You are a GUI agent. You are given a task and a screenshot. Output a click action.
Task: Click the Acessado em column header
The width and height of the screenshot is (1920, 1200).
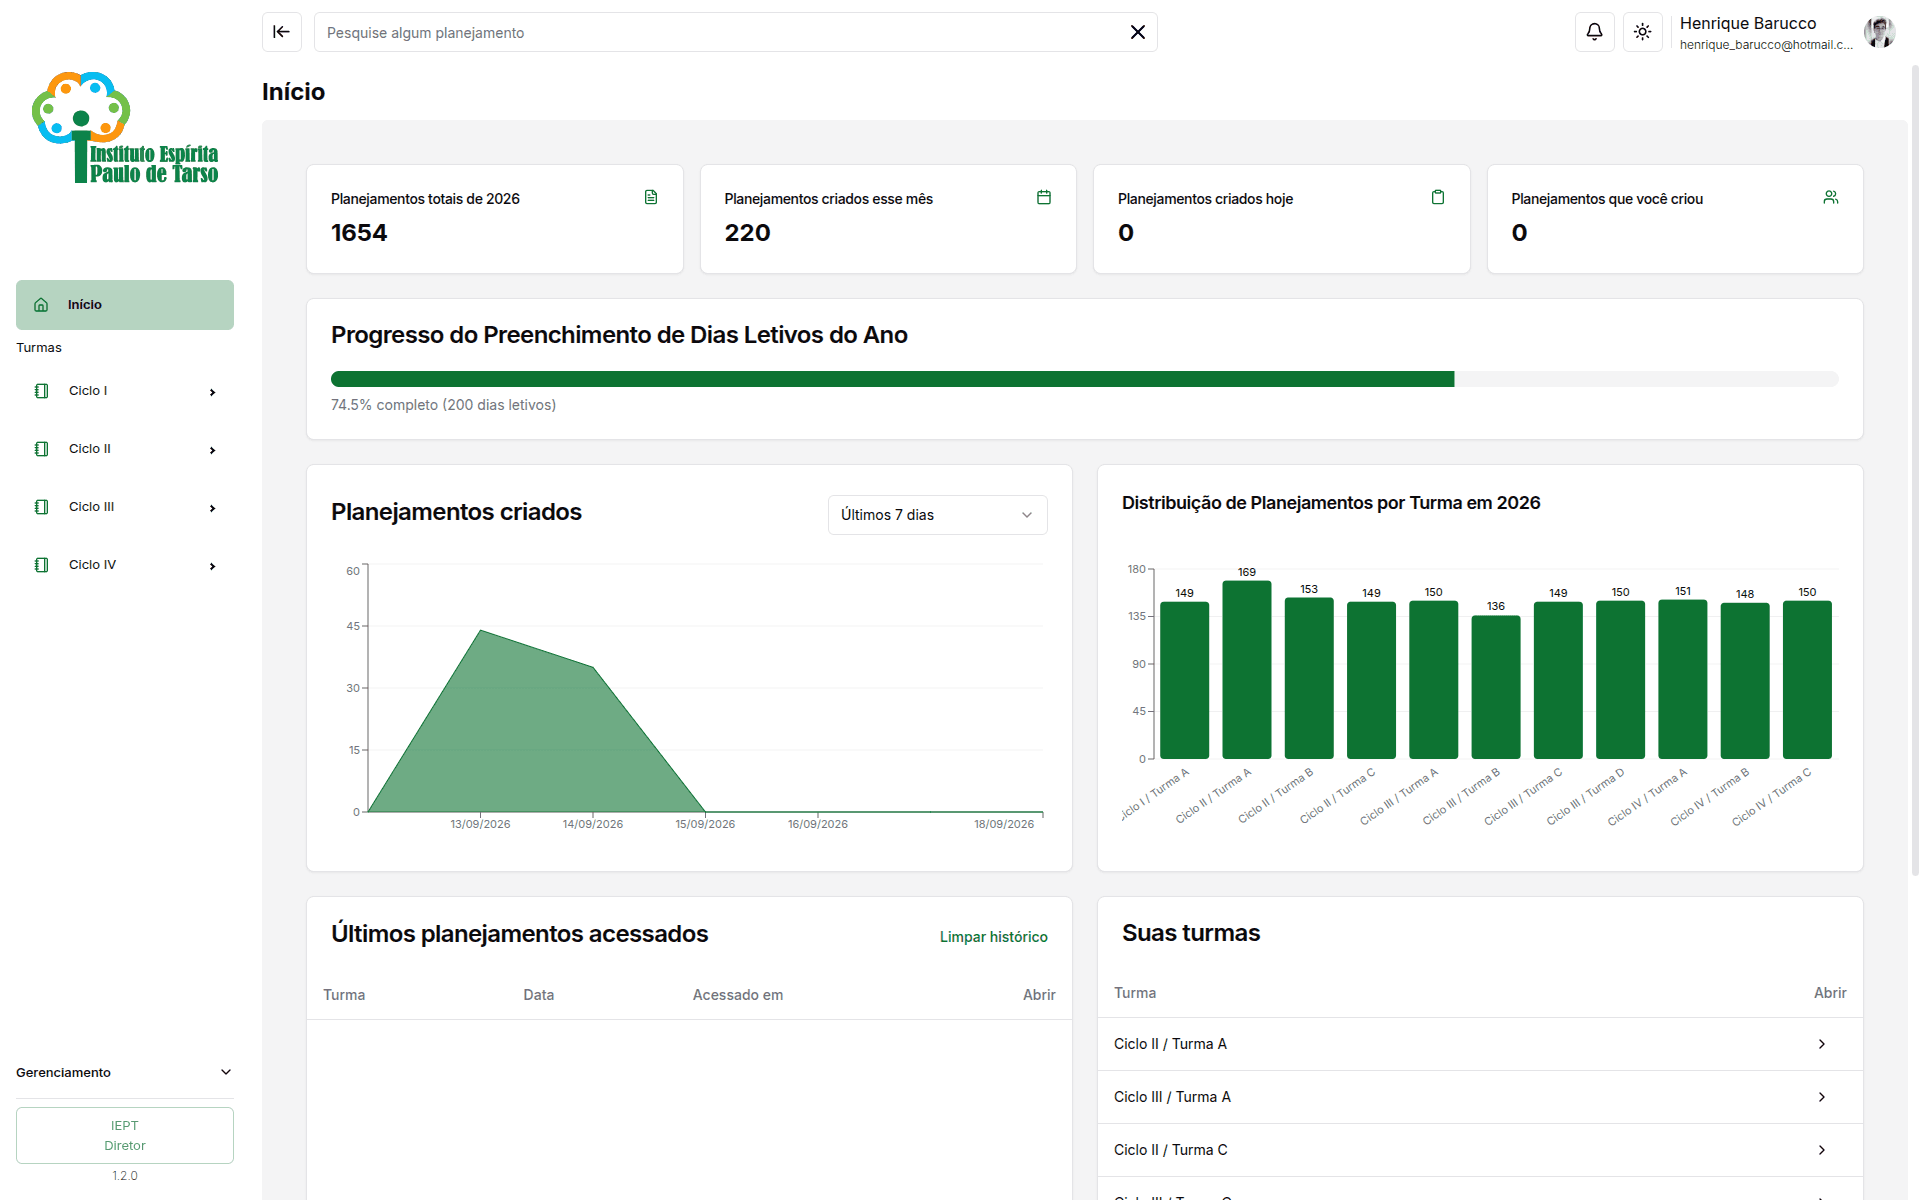pyautogui.click(x=738, y=995)
